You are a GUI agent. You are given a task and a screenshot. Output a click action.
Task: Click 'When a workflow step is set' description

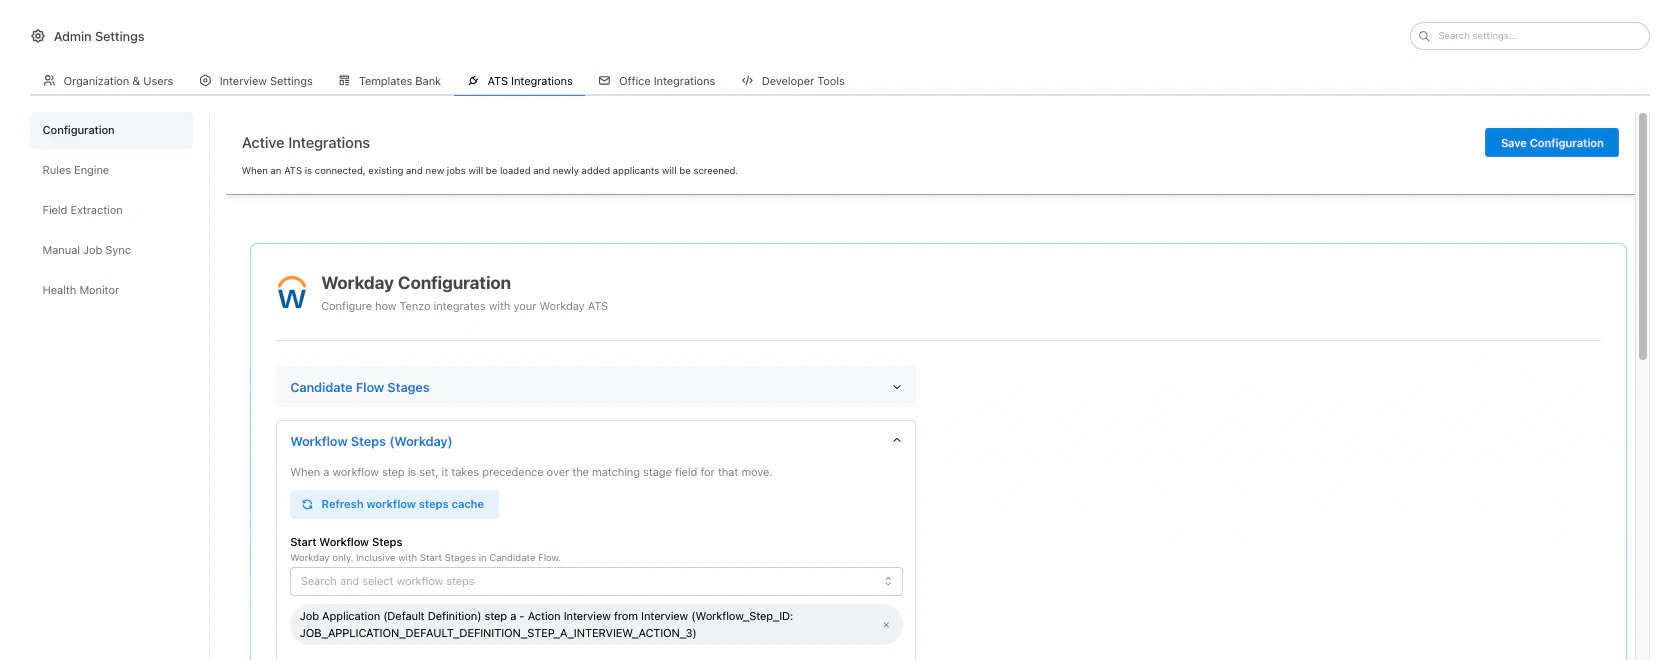[x=531, y=472]
